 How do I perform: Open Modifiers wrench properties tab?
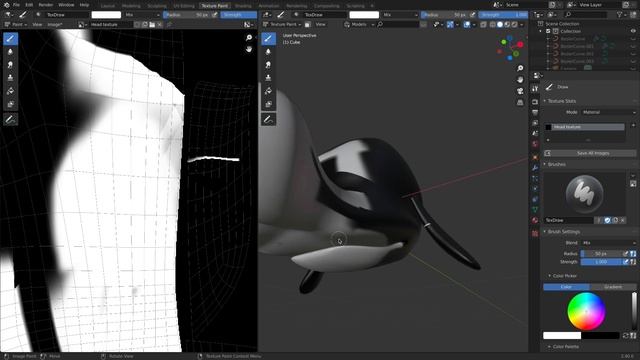[535, 168]
